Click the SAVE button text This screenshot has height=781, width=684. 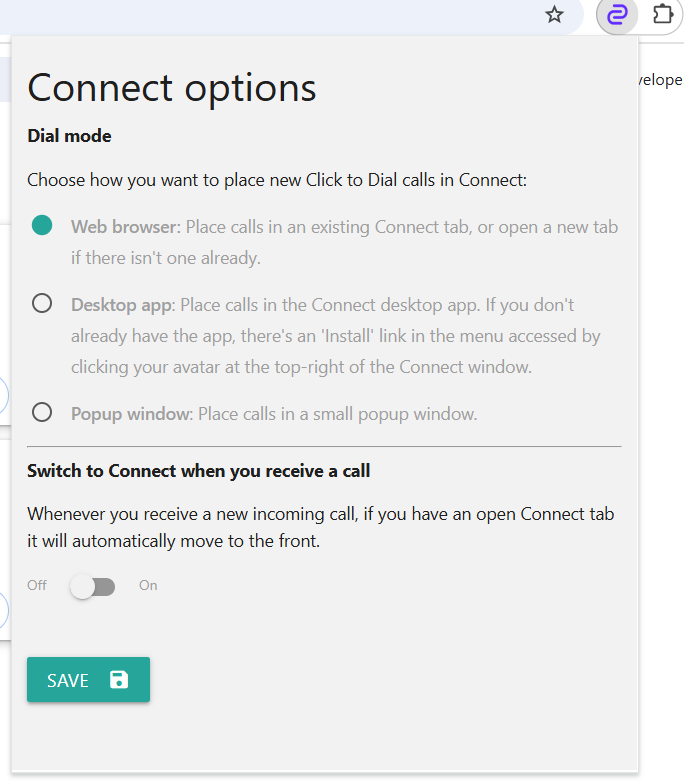pyautogui.click(x=68, y=680)
